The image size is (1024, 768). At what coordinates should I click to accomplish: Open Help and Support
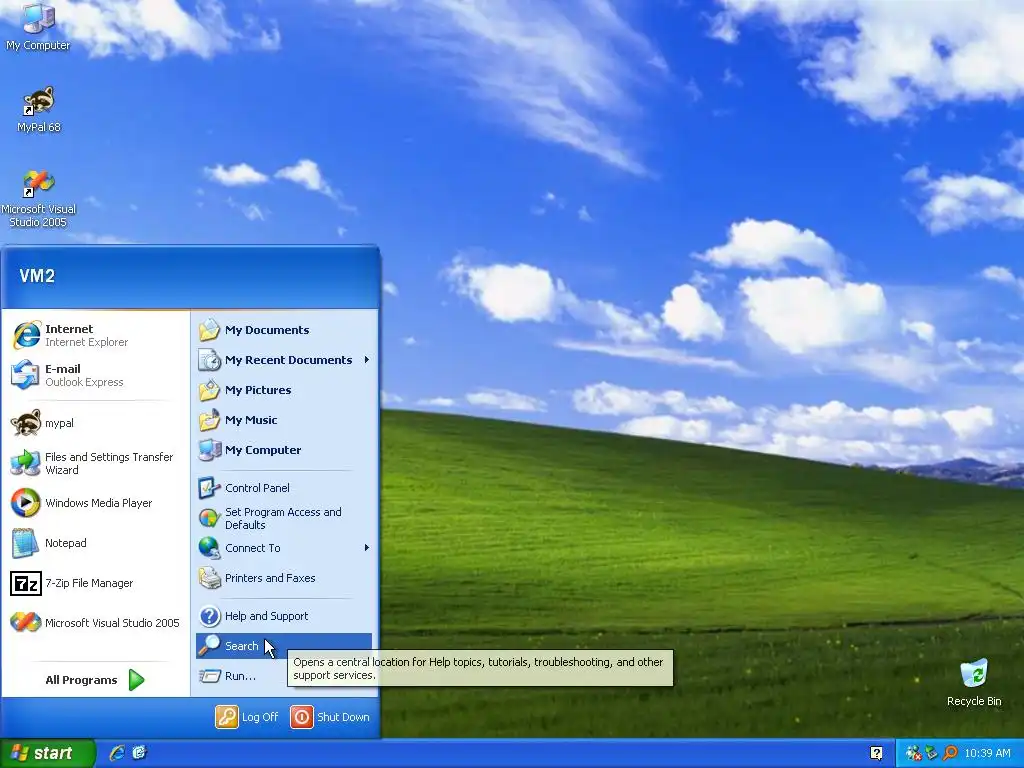click(284, 616)
